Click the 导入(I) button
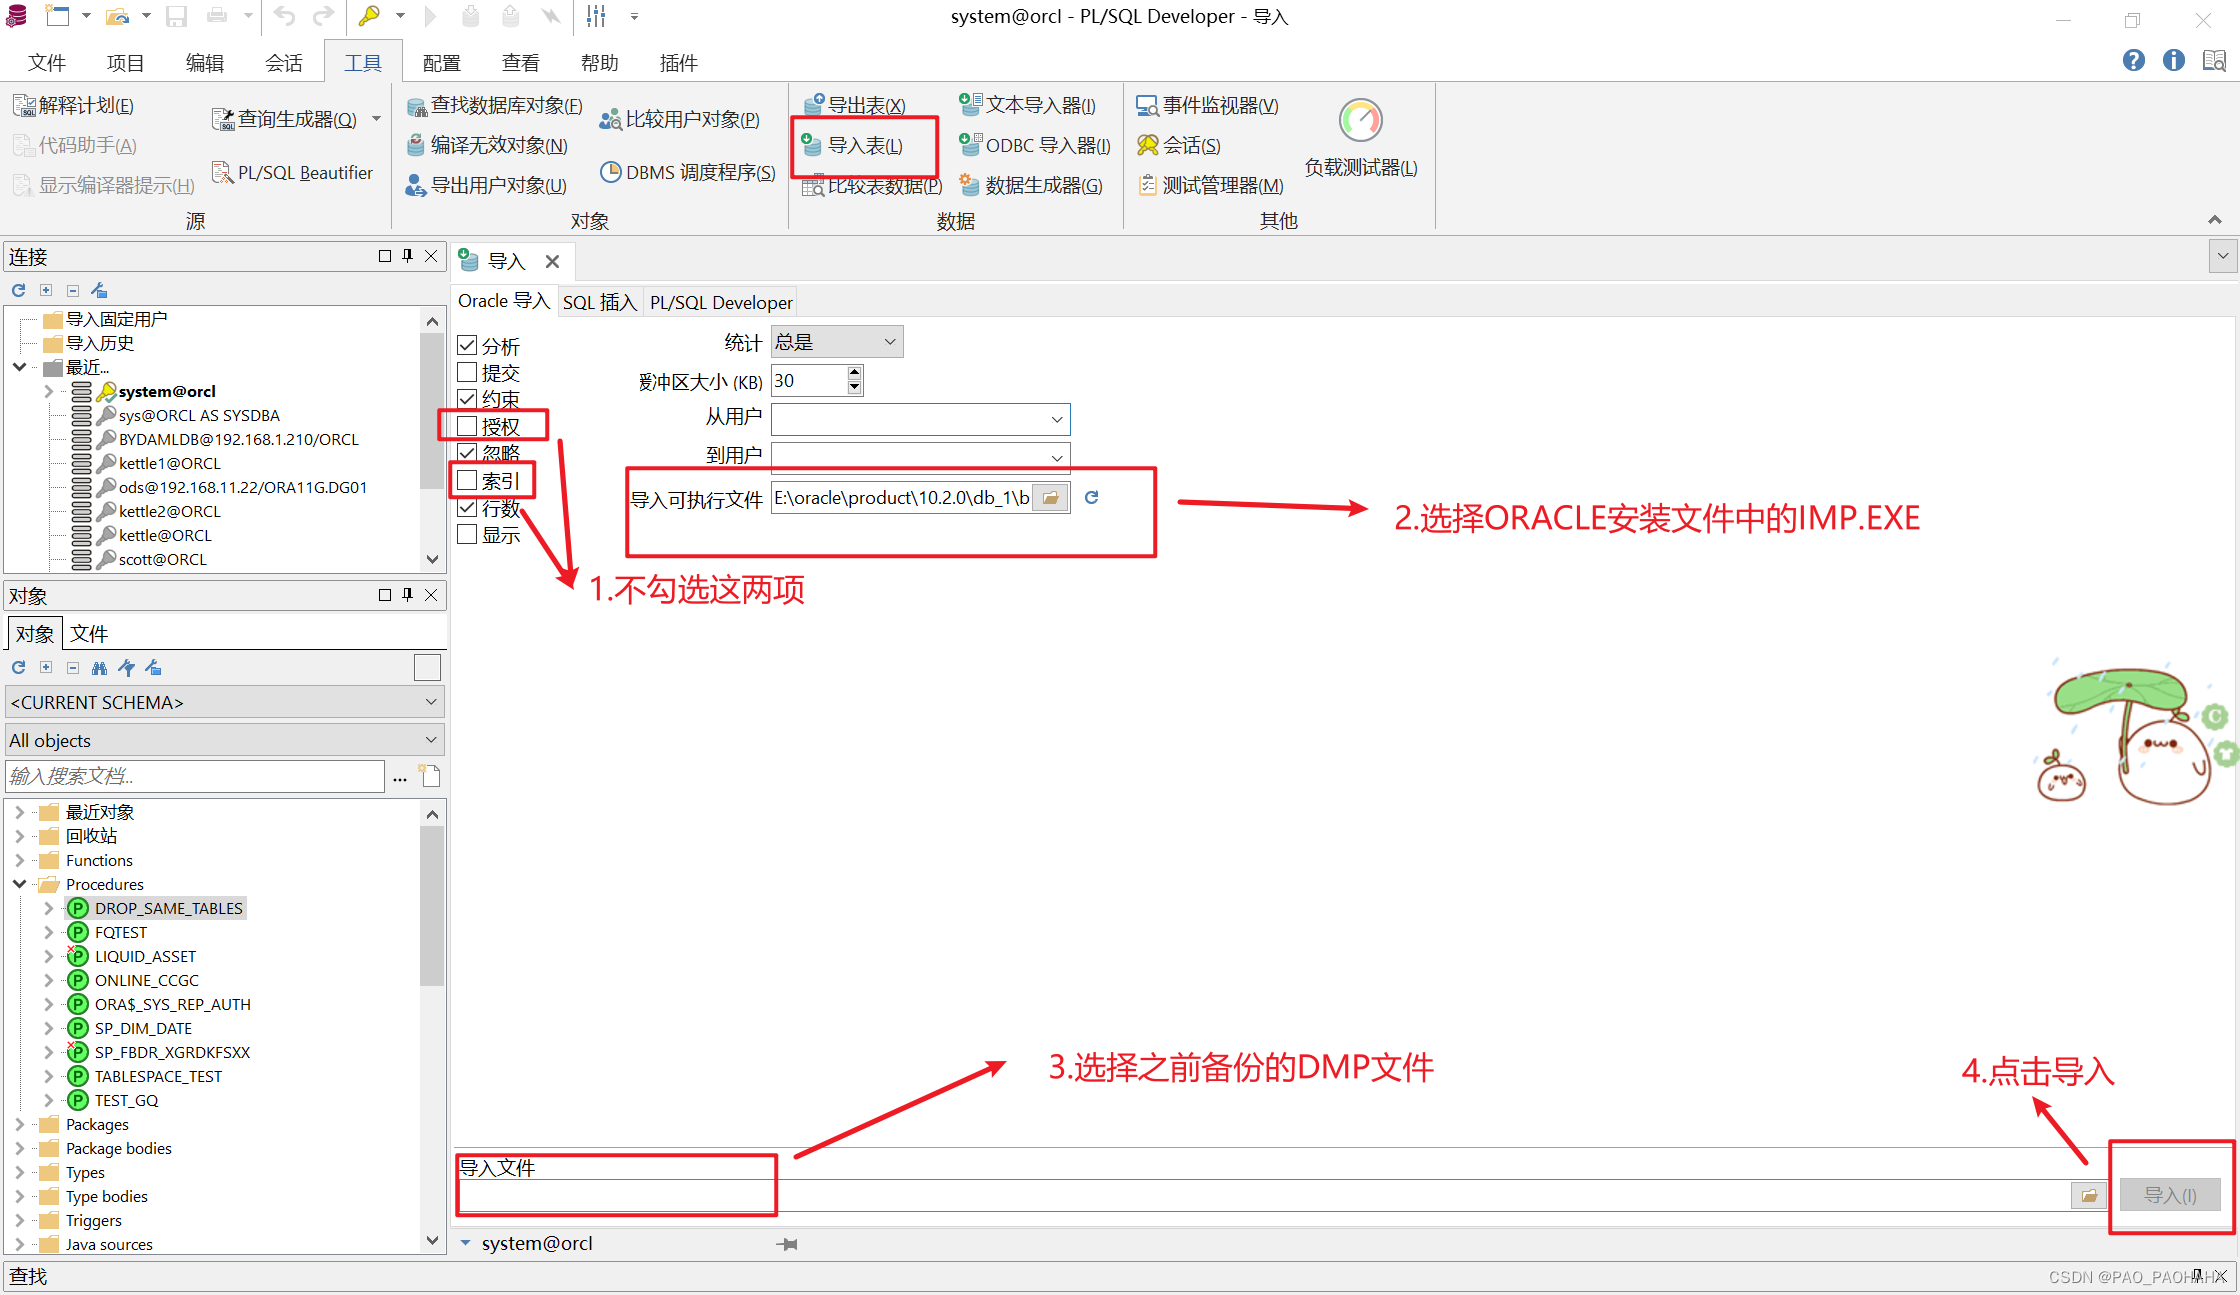The image size is (2240, 1295). [2170, 1195]
